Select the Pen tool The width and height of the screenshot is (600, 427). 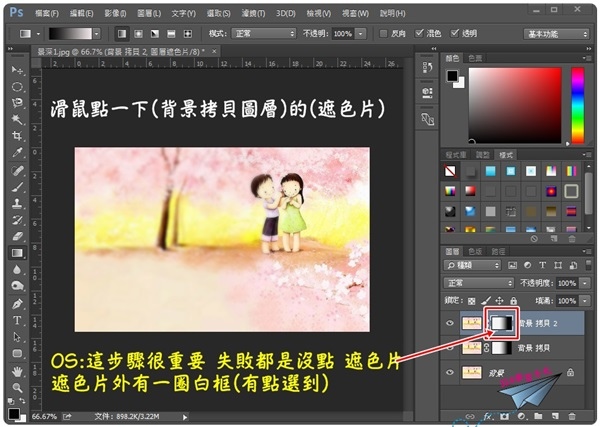pyautogui.click(x=17, y=304)
